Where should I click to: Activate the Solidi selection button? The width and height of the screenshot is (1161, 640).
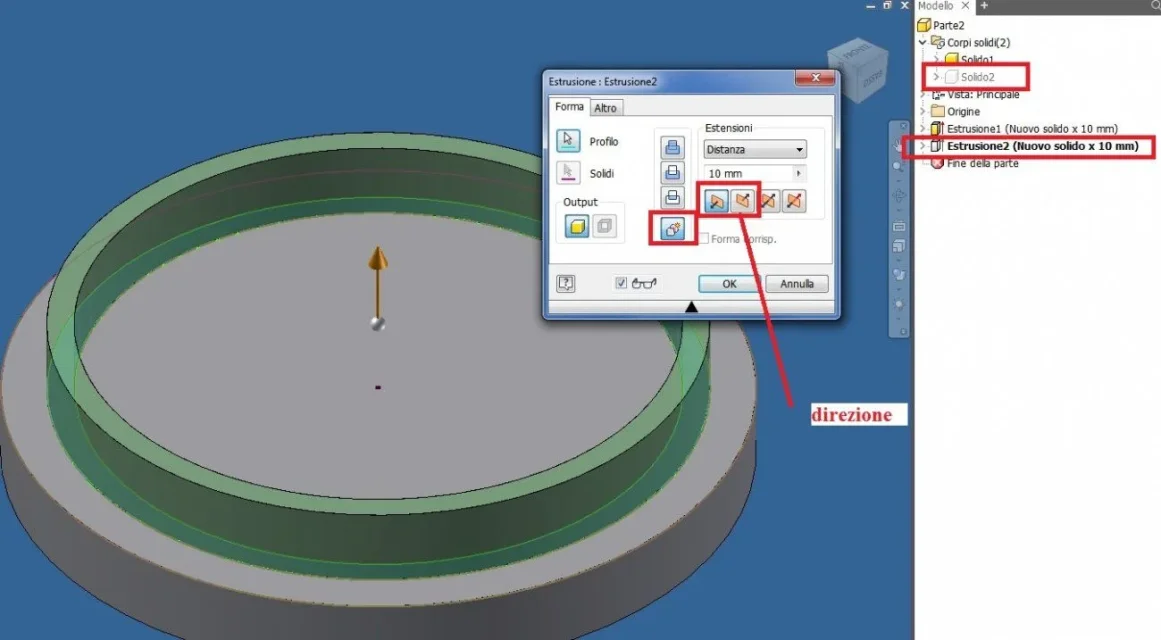click(568, 173)
